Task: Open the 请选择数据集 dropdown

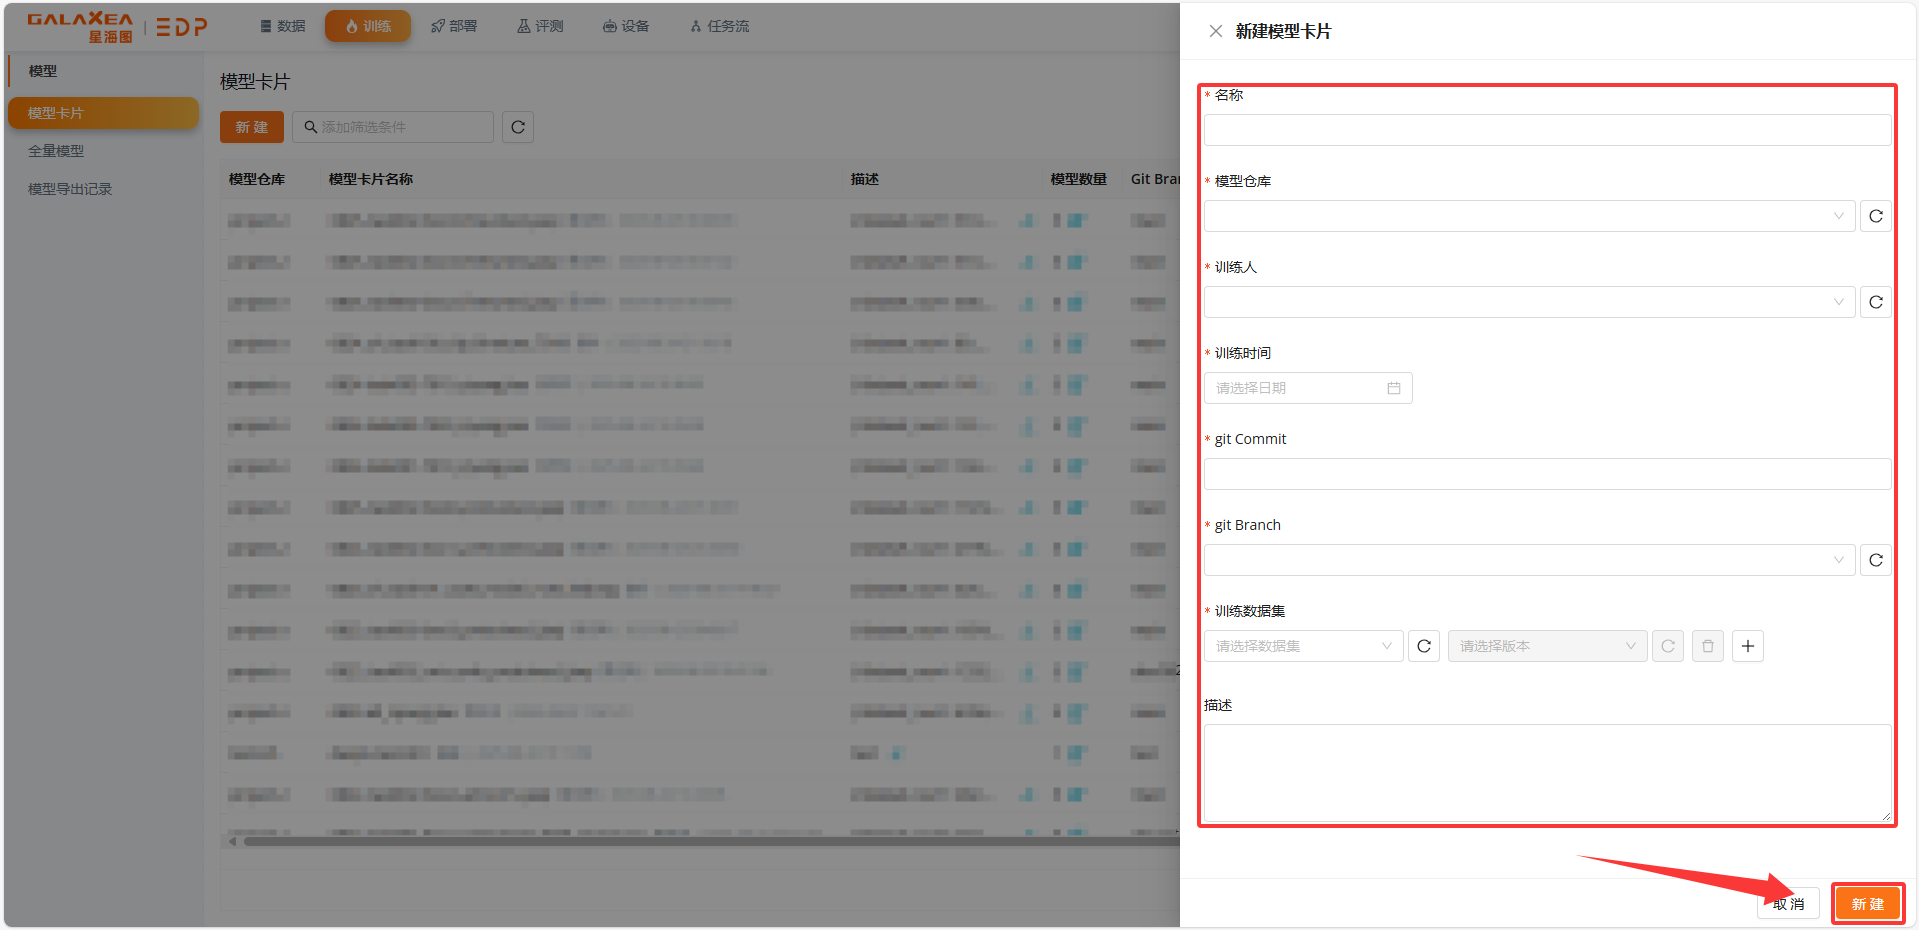Action: point(1303,646)
